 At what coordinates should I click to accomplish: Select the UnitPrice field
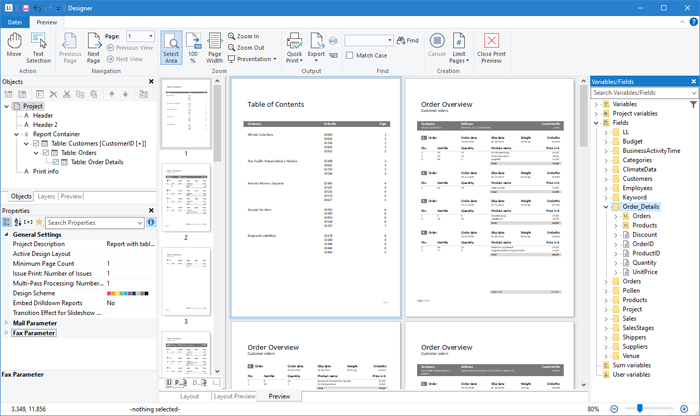pos(645,272)
